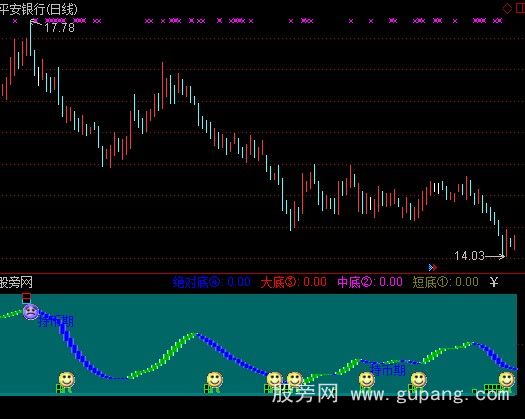Click the 短底①: 0.00 value

446,282
